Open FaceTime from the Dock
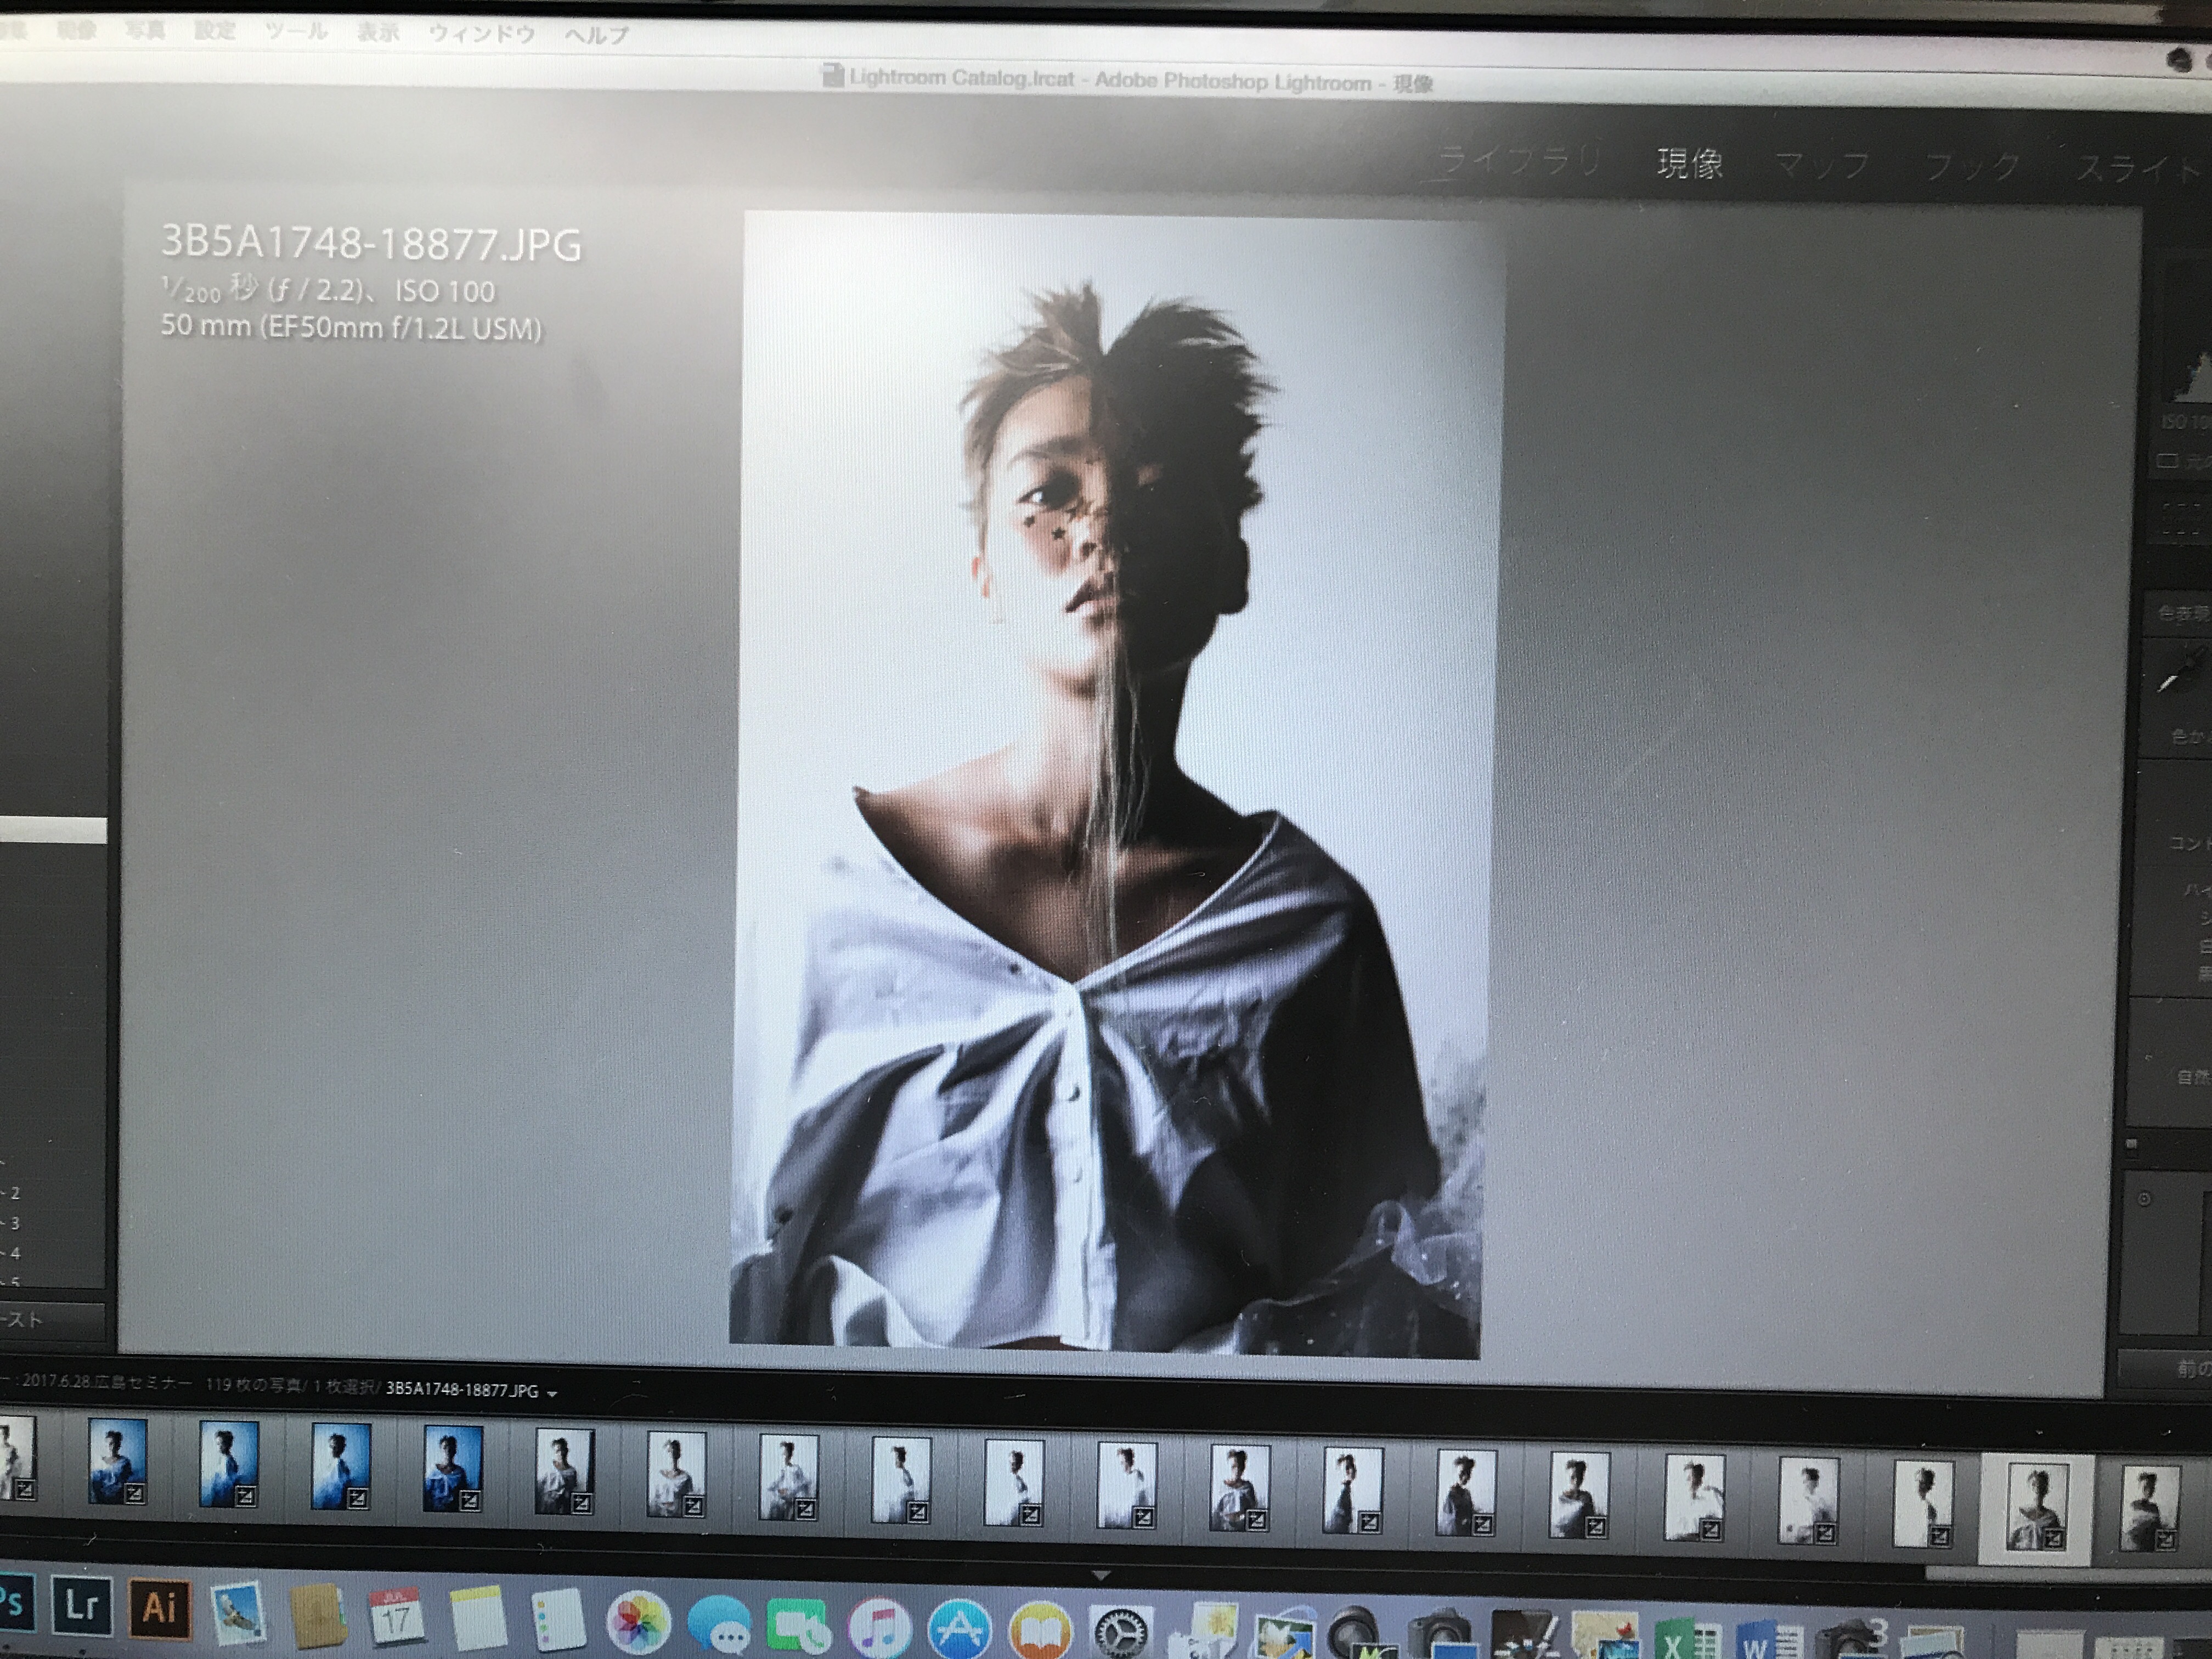2212x1659 pixels. click(x=799, y=1628)
